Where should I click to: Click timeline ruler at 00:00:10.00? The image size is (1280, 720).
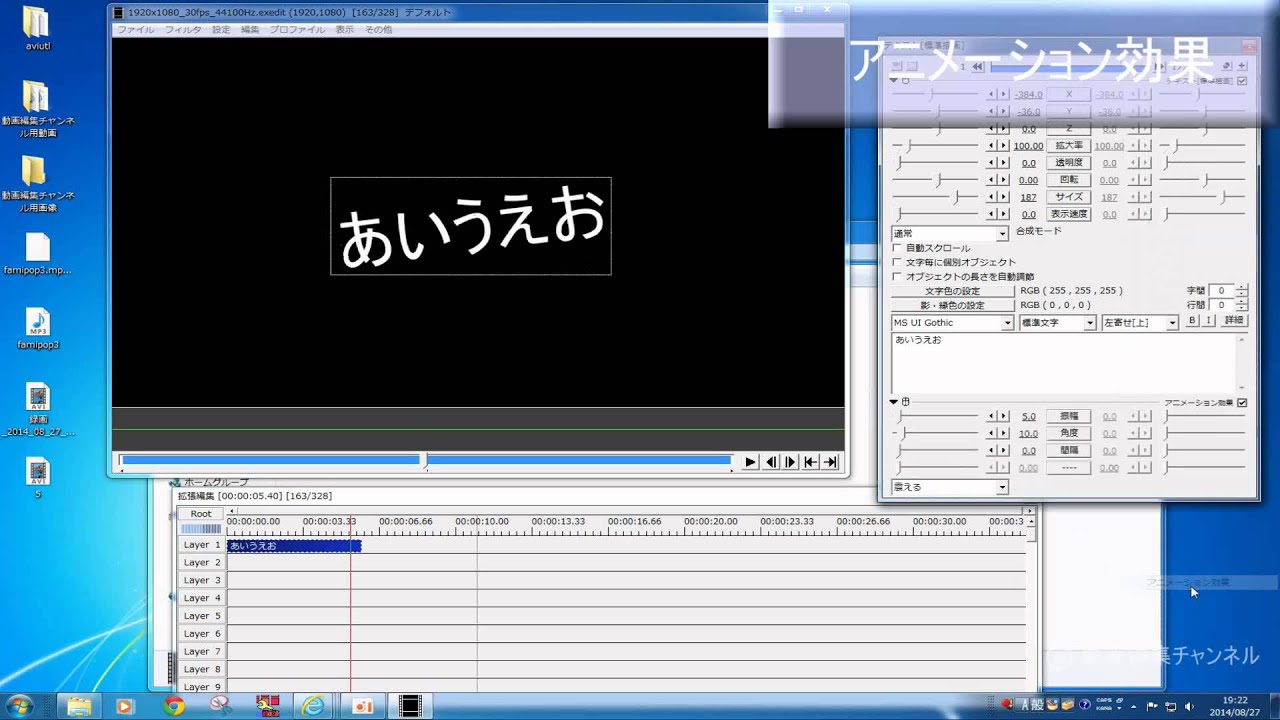pyautogui.click(x=482, y=522)
